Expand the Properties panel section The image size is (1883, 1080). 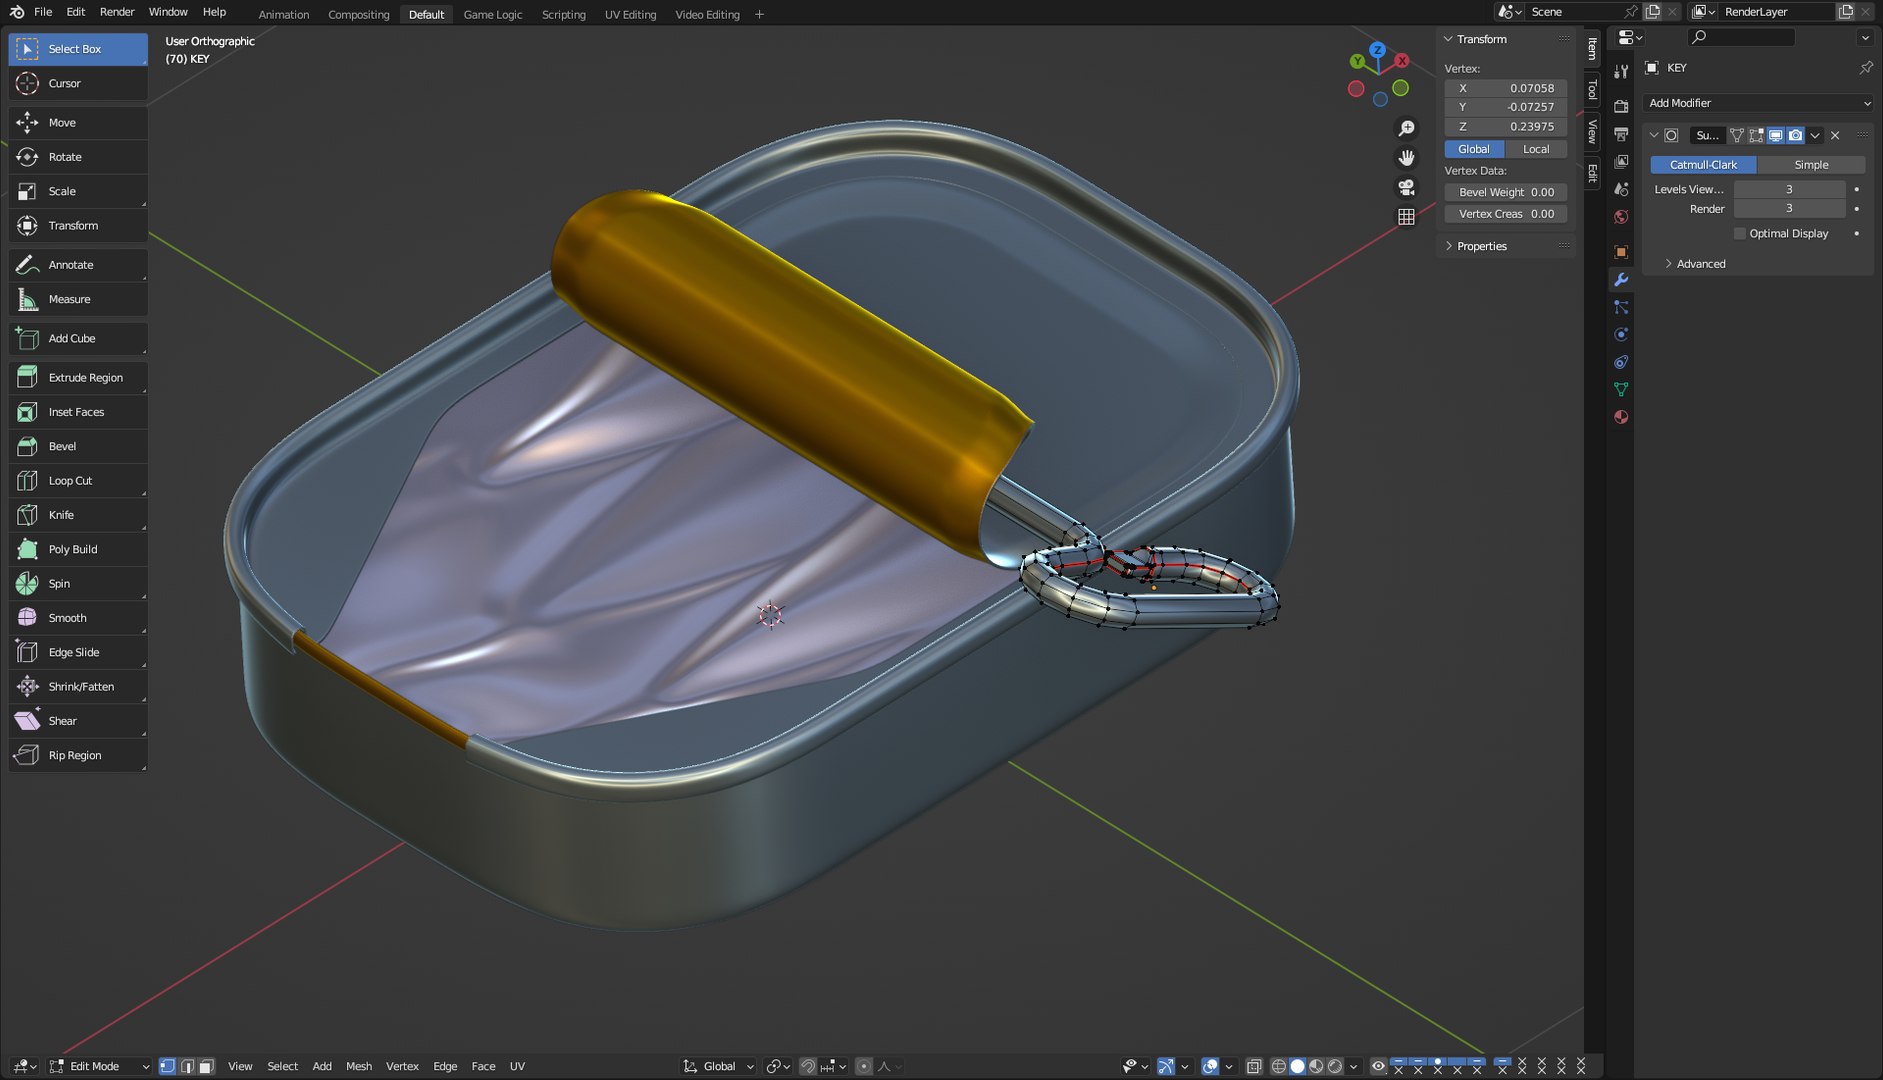[1481, 246]
